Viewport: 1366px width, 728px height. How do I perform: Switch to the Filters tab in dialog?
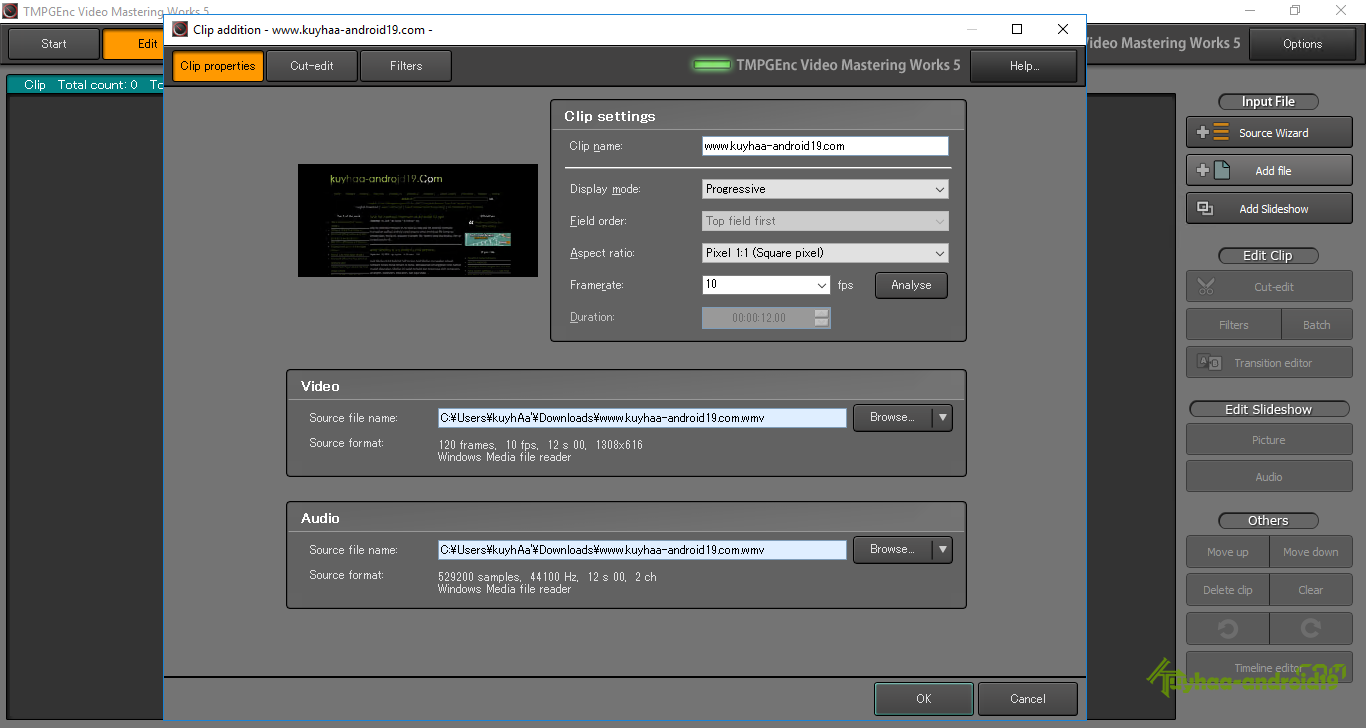tap(406, 66)
